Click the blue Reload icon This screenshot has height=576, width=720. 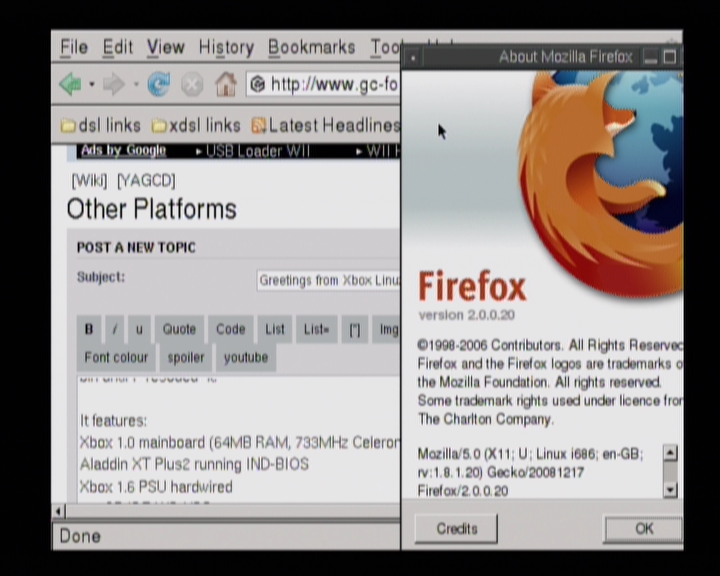[x=159, y=85]
